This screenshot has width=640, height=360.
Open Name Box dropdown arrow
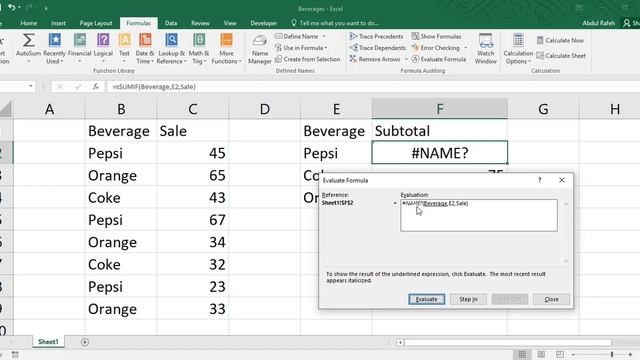pos(31,87)
